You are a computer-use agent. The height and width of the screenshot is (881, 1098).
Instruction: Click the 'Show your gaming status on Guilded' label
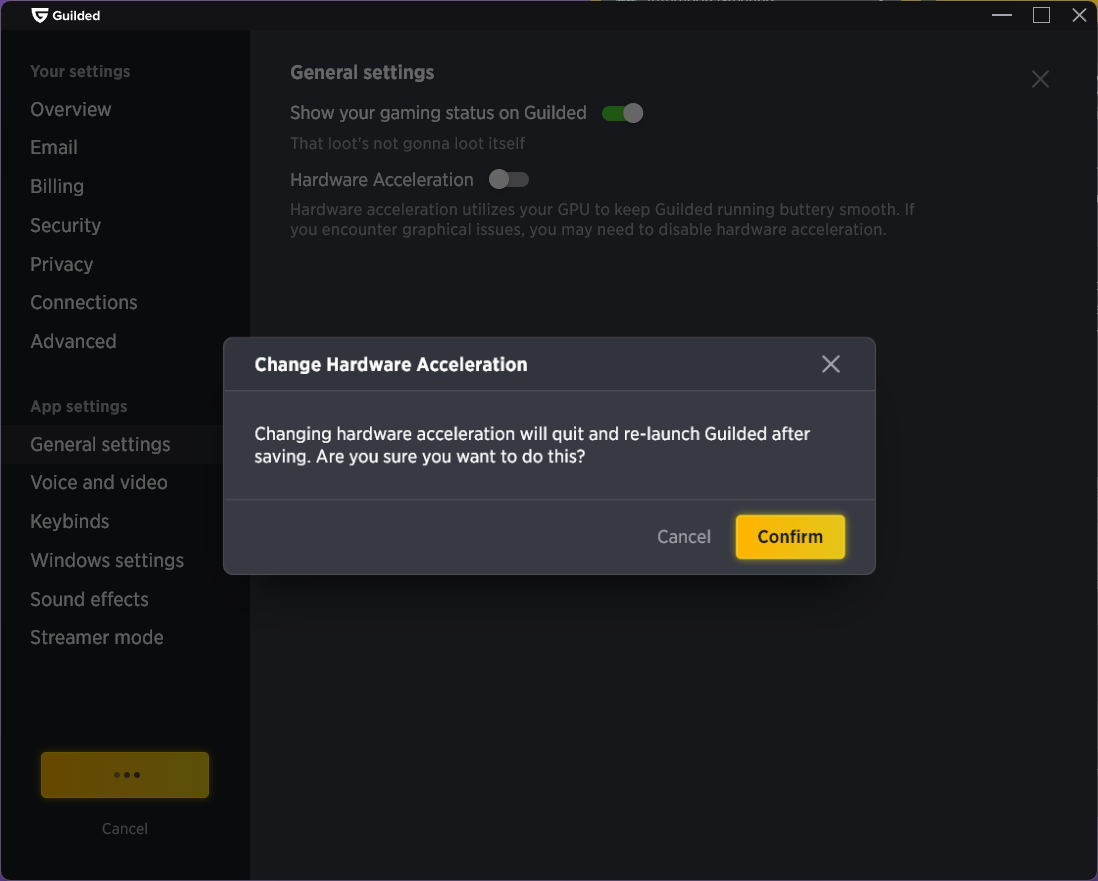pyautogui.click(x=438, y=113)
